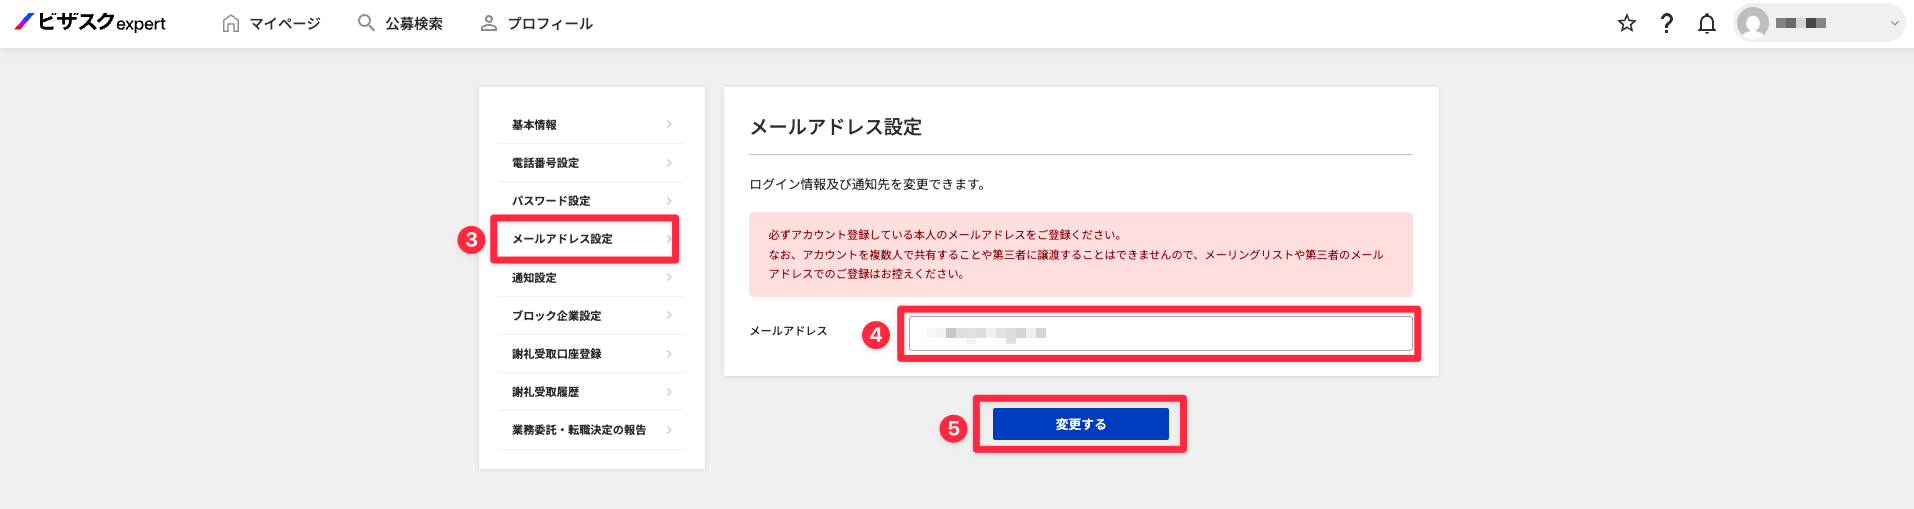Click the magnifier icon beside 公募検索
This screenshot has width=1914, height=509.
coord(366,22)
